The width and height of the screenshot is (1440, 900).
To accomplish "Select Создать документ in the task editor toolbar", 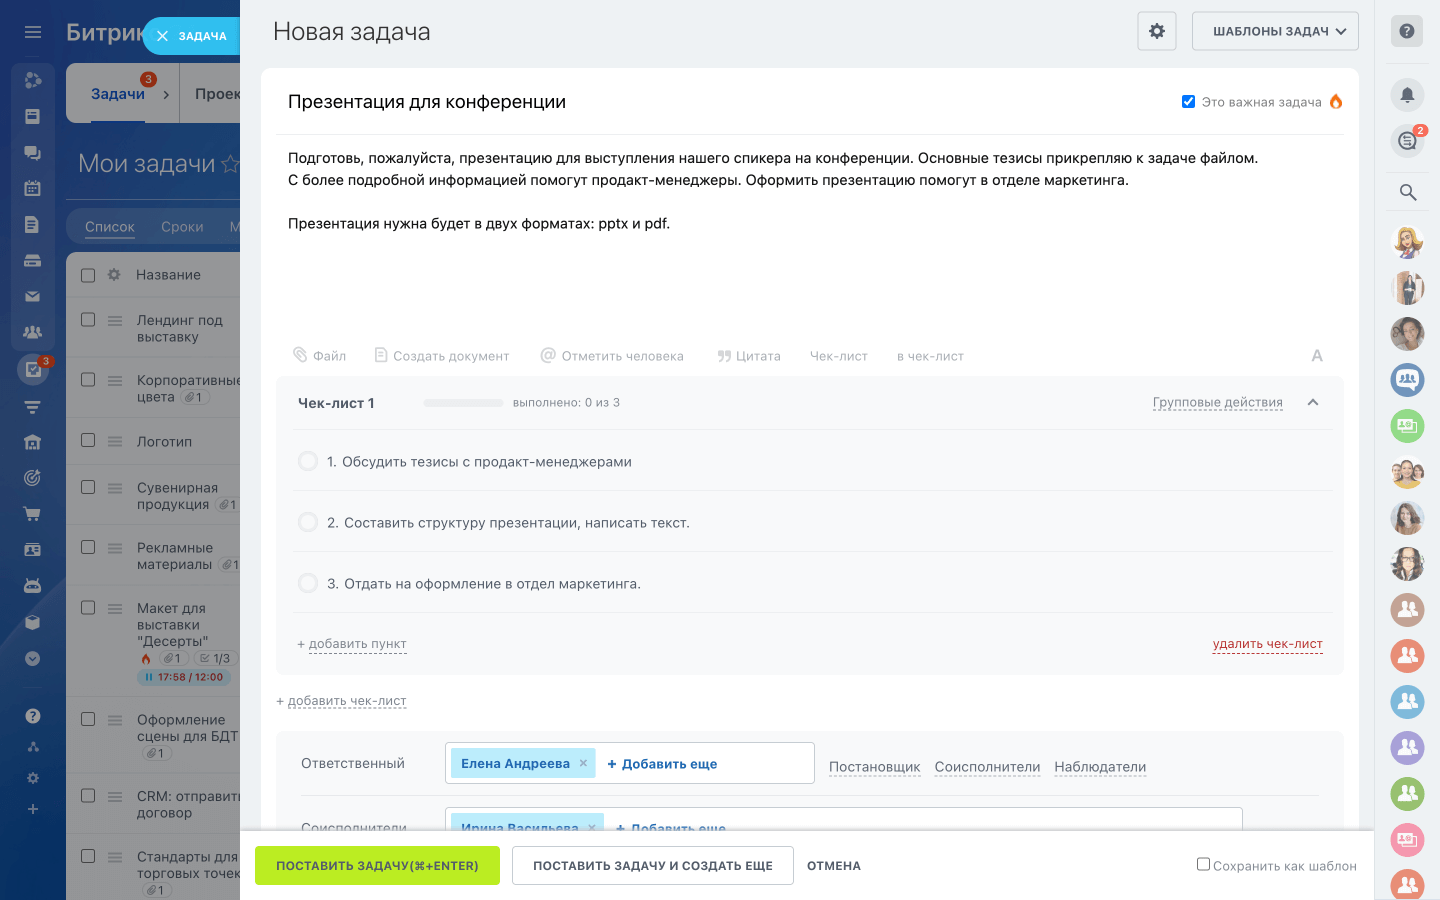I will coord(442,355).
